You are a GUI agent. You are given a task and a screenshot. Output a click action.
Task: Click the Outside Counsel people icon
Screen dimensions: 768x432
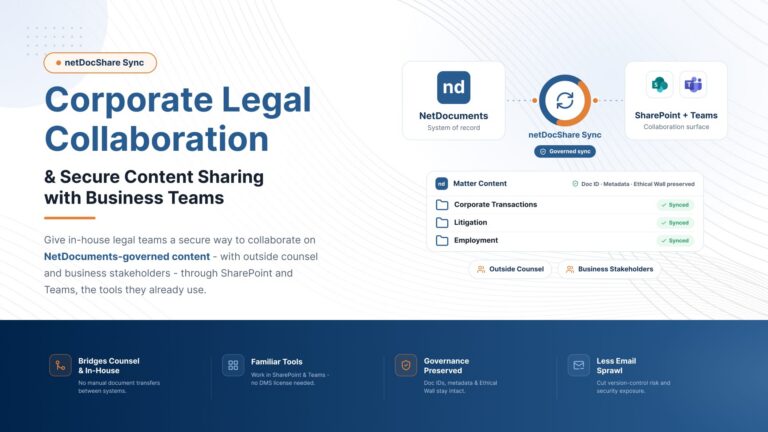tap(481, 269)
